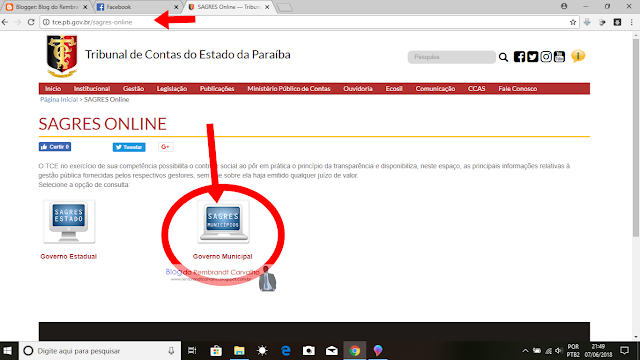Click the POR PTB2 language indicator
Image resolution: width=640 pixels, height=360 pixels.
pyautogui.click(x=573, y=351)
